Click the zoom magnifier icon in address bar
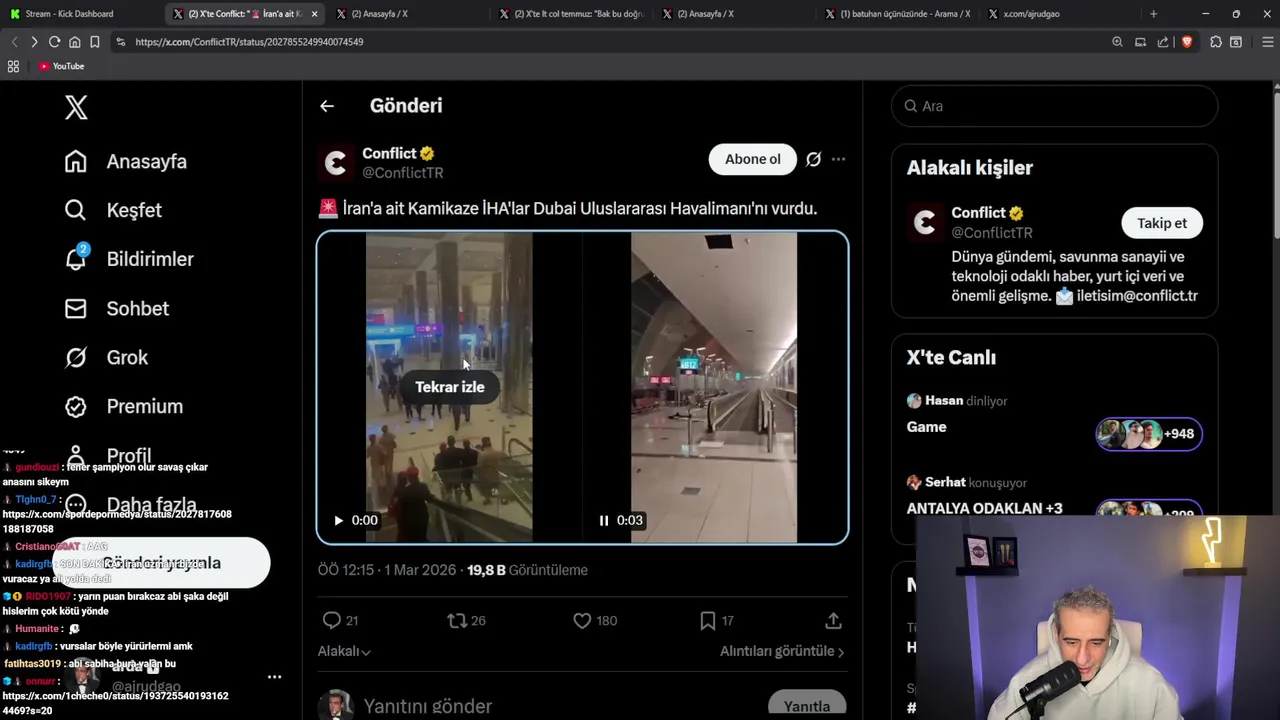Viewport: 1280px width, 720px height. [1117, 42]
